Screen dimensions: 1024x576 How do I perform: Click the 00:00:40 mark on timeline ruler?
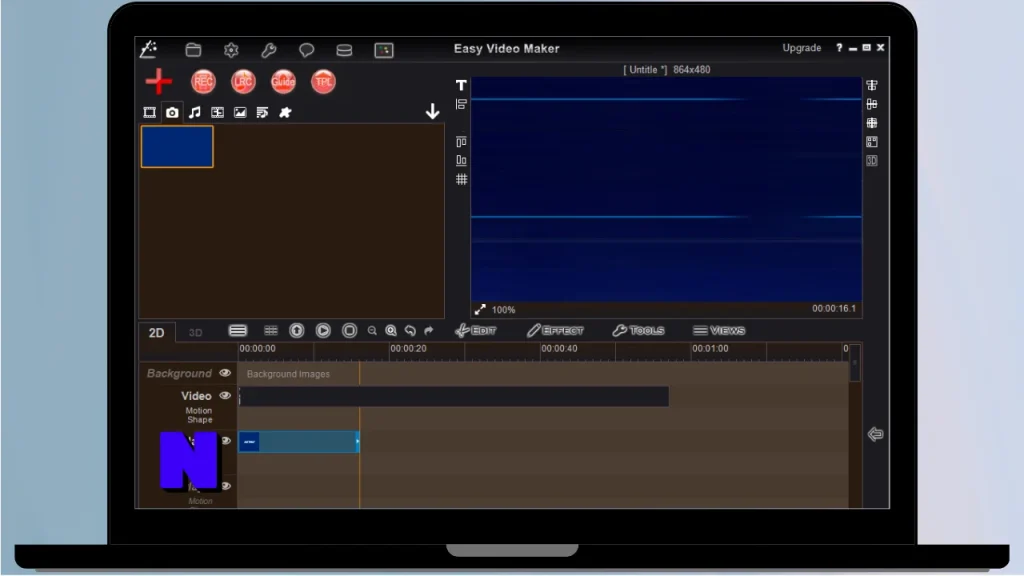[x=559, y=349]
